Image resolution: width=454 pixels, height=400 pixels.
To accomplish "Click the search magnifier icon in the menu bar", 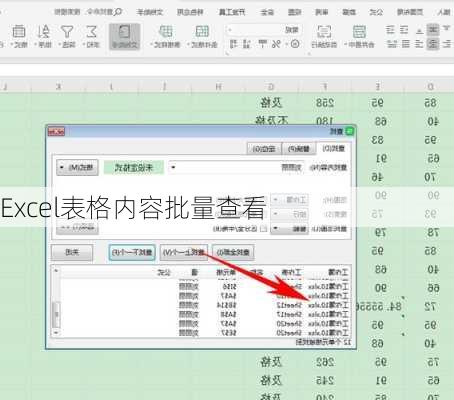I will tap(117, 12).
